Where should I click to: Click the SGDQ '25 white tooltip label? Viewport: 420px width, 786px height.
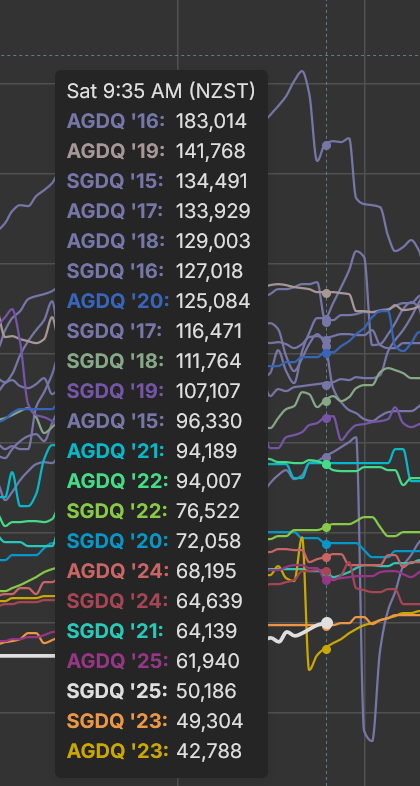tap(117, 691)
